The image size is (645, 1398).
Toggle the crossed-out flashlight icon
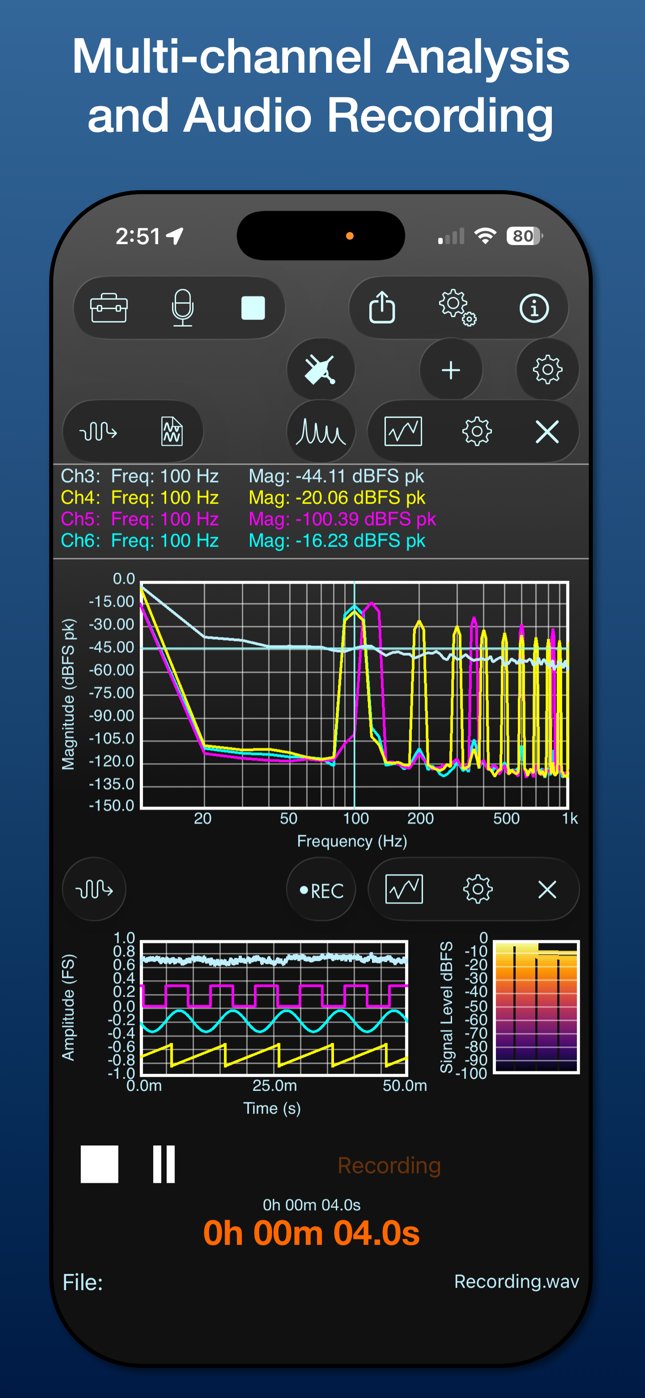320,370
